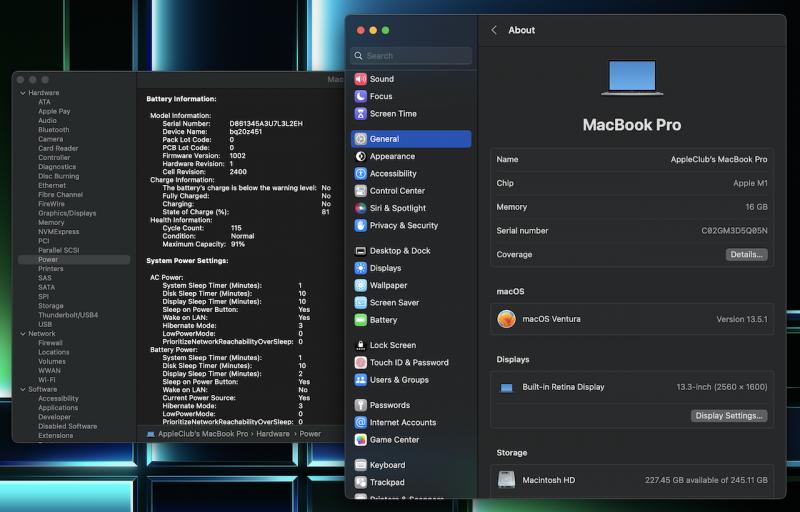The height and width of the screenshot is (512, 800).
Task: Click the macOS Ventura logo icon
Action: click(x=507, y=319)
